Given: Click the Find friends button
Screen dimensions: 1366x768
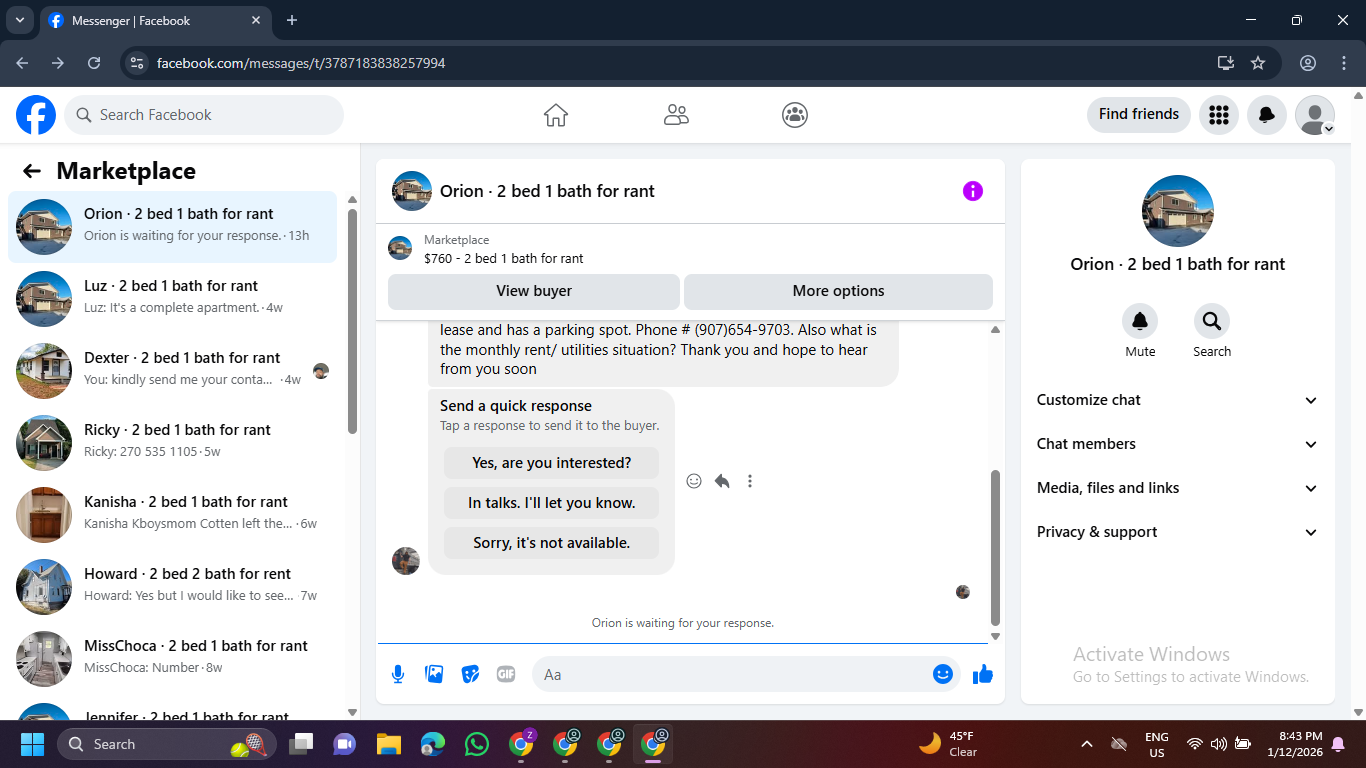Looking at the screenshot, I should (1139, 114).
